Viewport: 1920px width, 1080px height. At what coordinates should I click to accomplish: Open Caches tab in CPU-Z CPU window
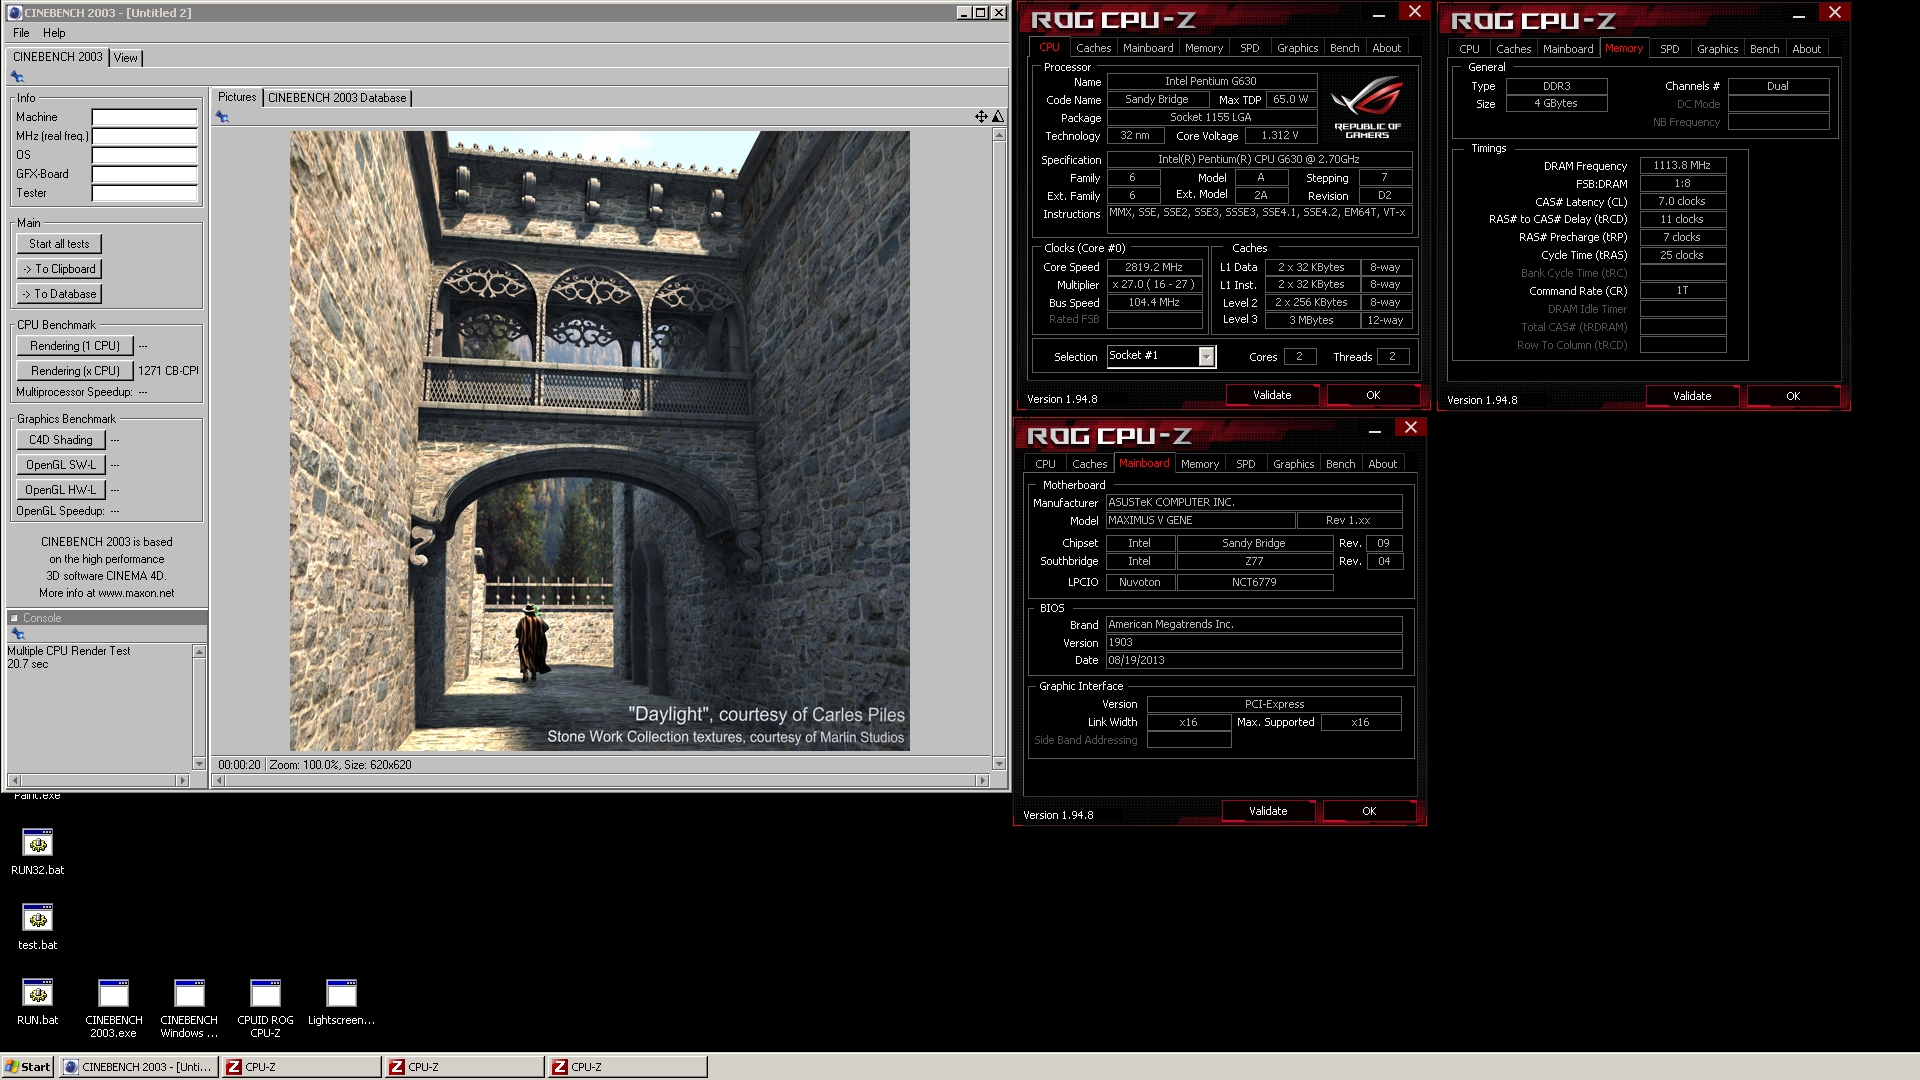(x=1093, y=48)
